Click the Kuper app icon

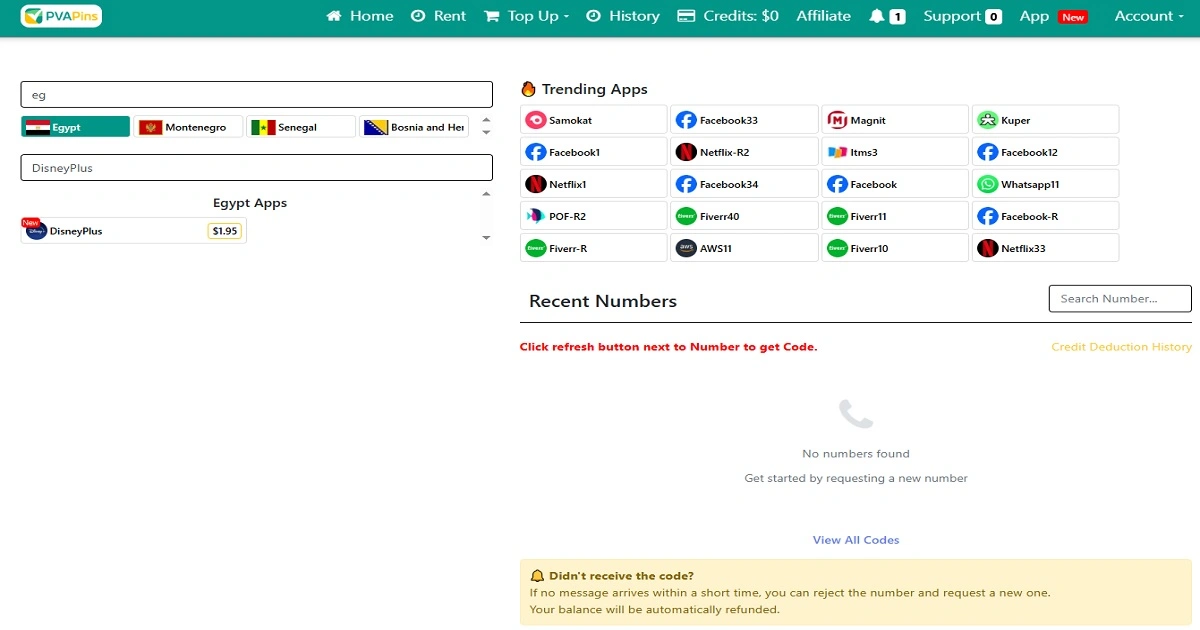[988, 120]
